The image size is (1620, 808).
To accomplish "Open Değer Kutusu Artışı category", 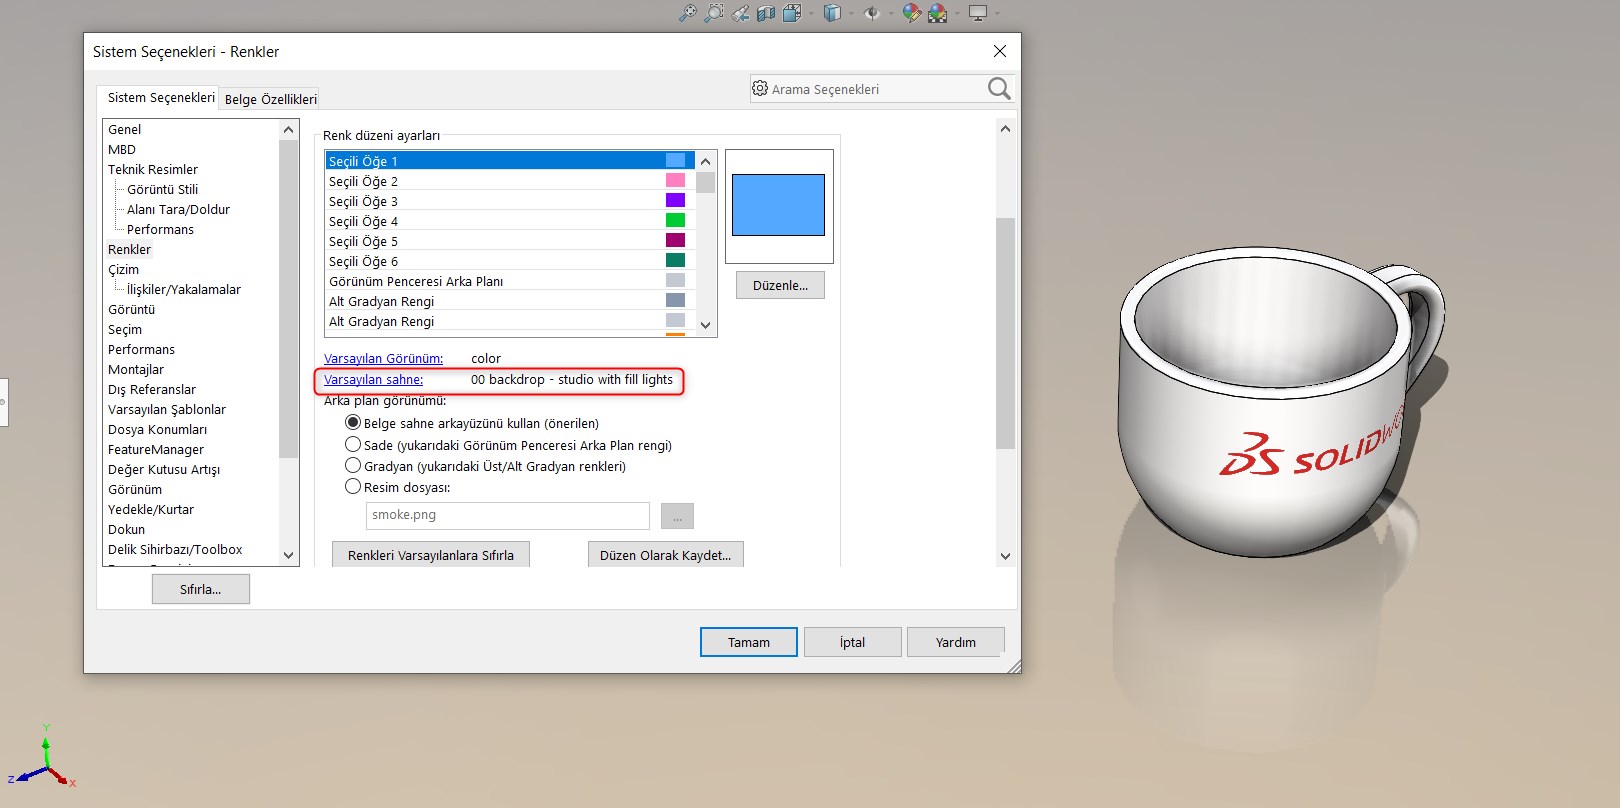I will pyautogui.click(x=164, y=469).
